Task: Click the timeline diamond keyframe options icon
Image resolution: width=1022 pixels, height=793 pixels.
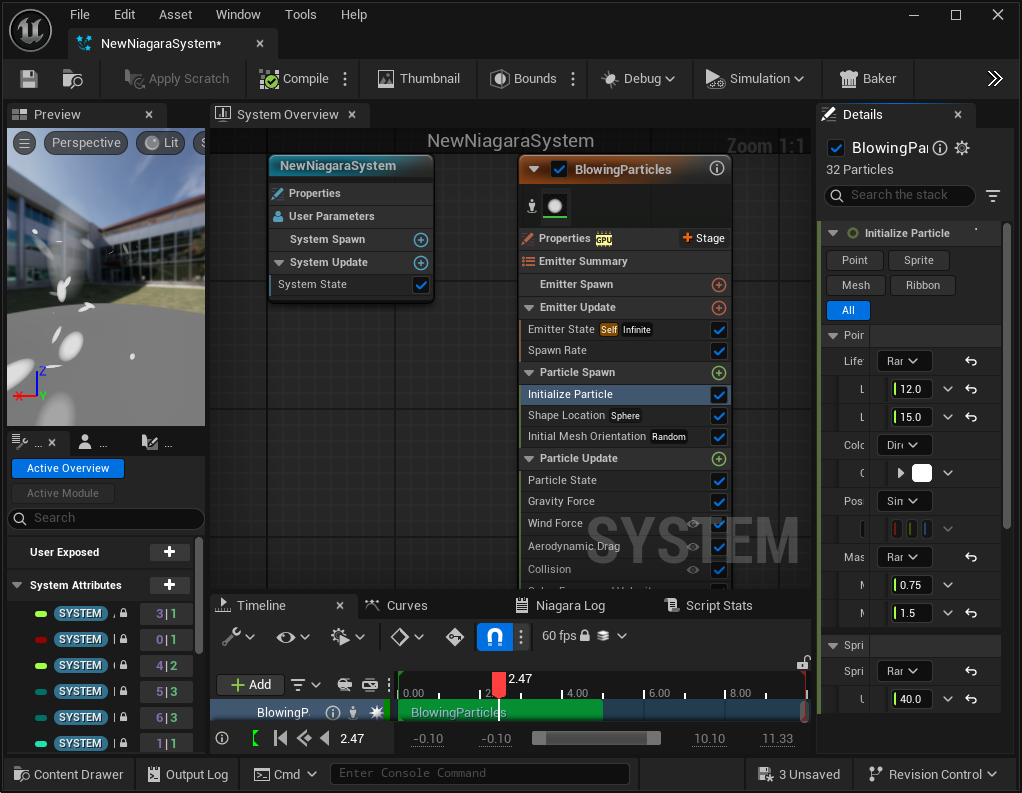Action: [x=407, y=637]
